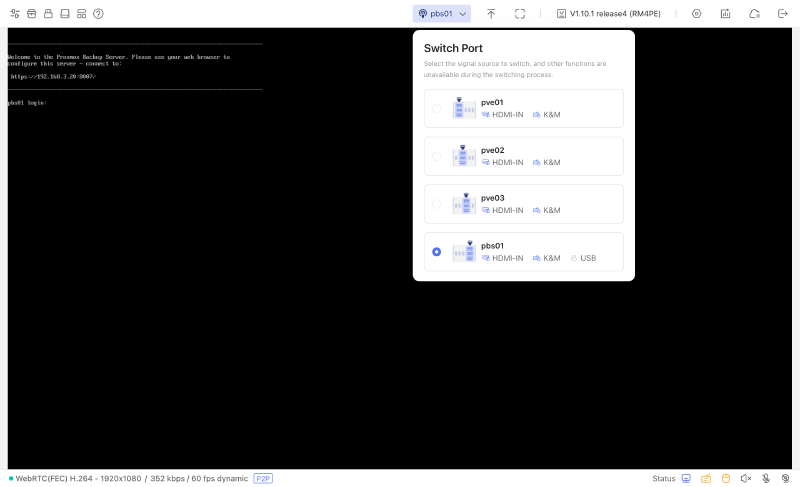Click K&M label on pve01 card
This screenshot has height=487, width=800.
click(546, 115)
